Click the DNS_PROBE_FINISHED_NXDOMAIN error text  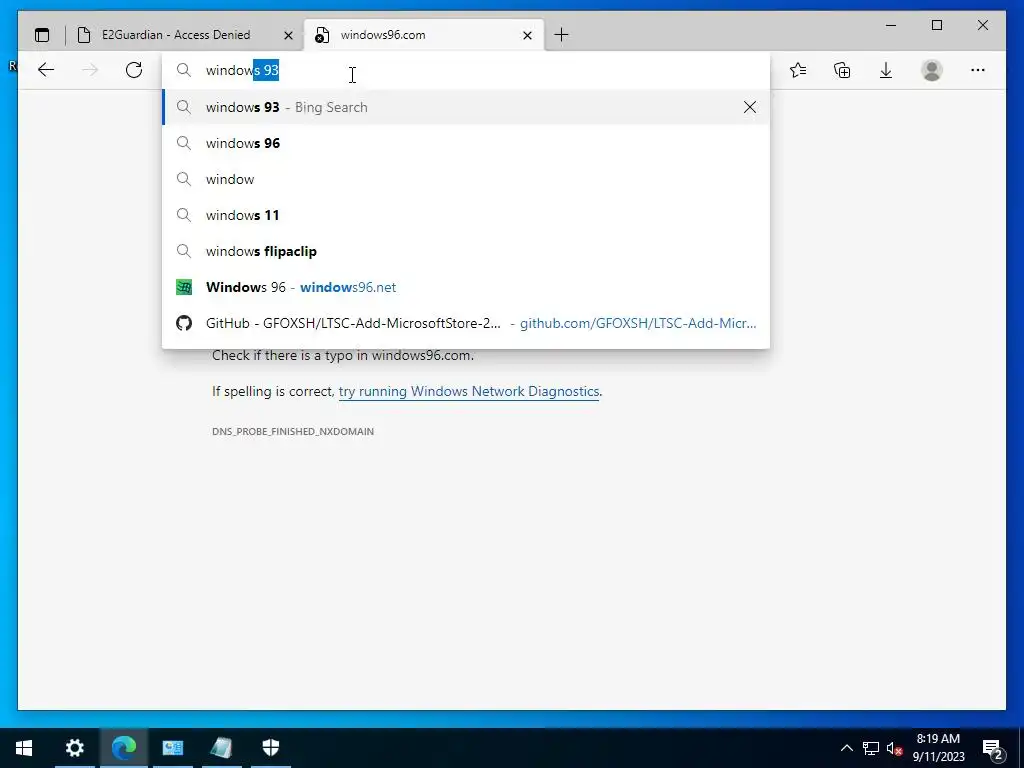click(x=293, y=431)
